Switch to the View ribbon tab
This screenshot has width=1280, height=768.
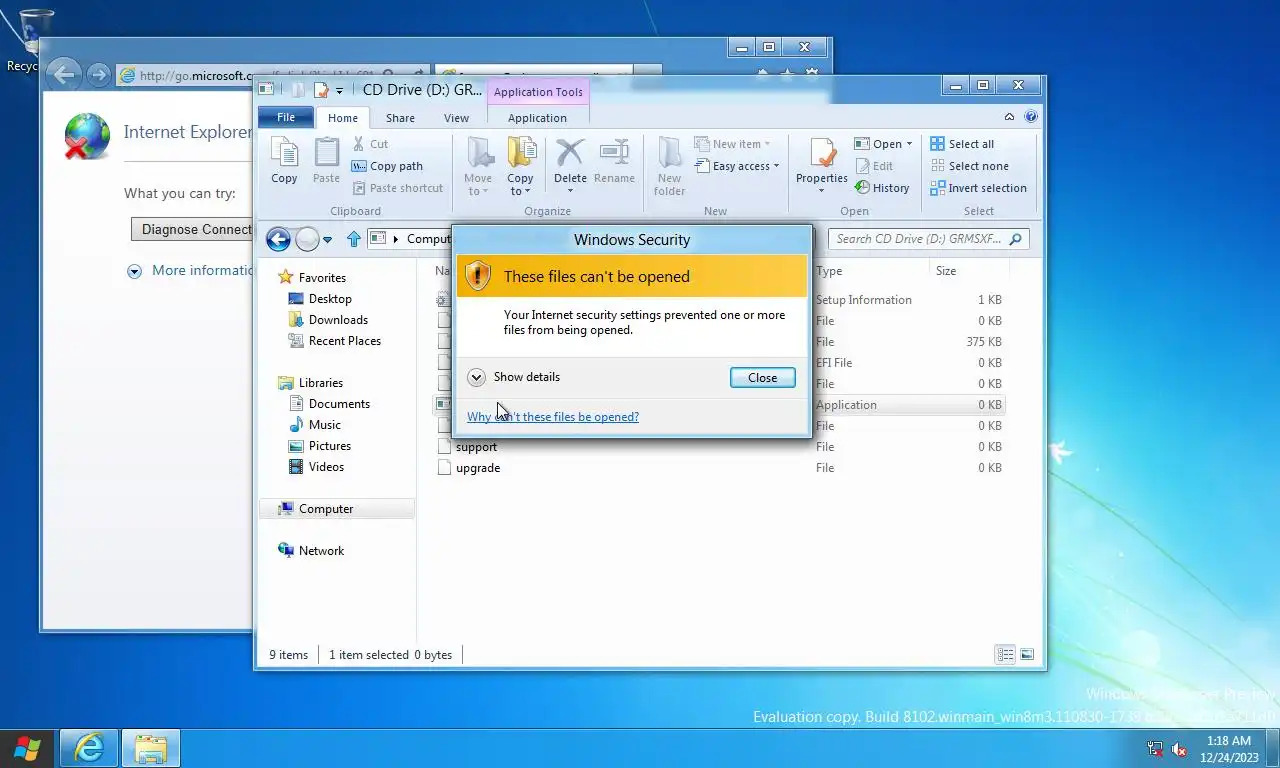pos(456,118)
